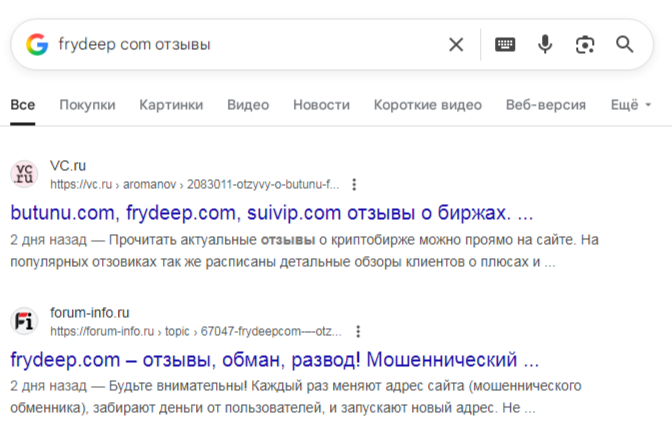
Task: Switch to Веб-версия results
Action: point(545,105)
